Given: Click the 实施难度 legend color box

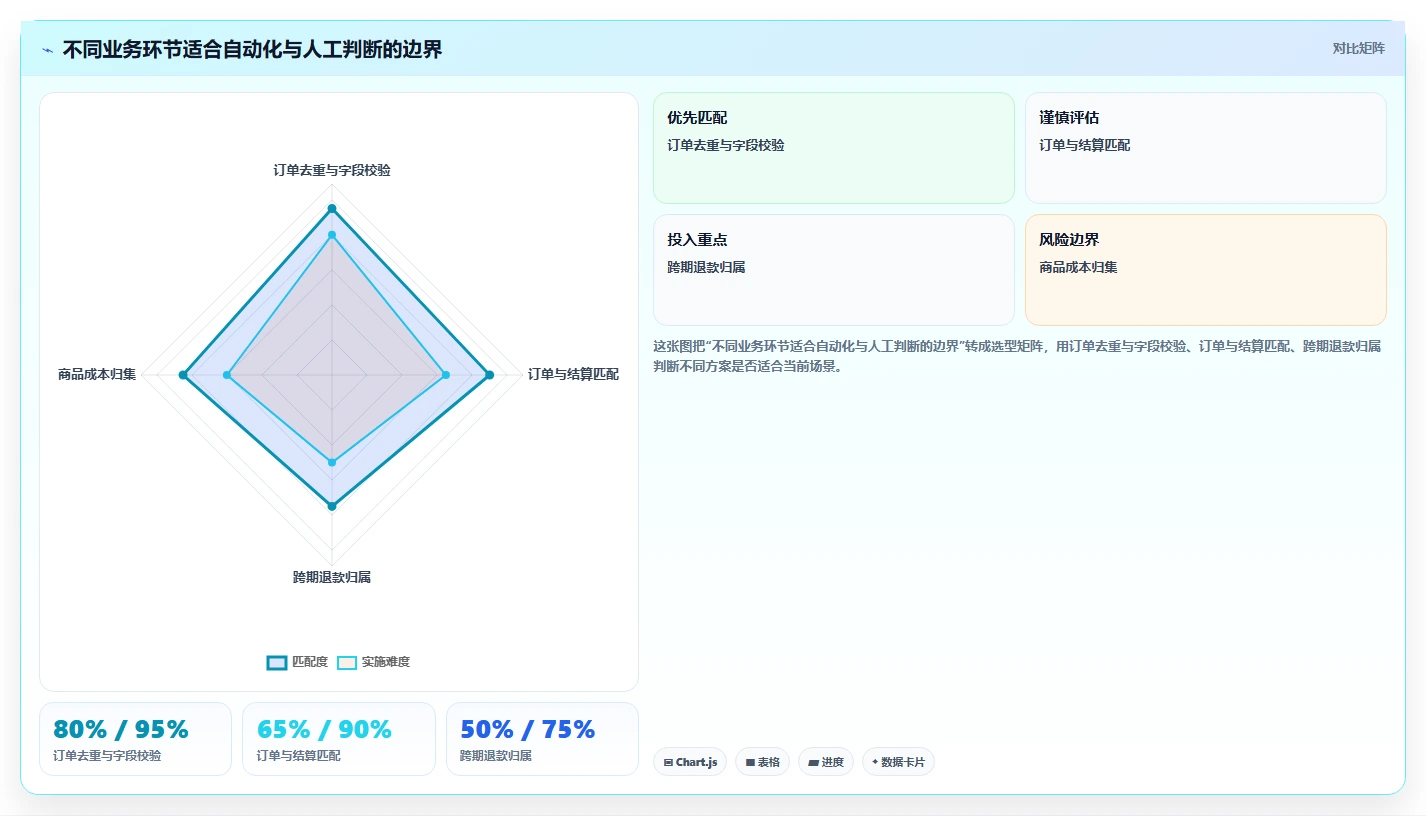Looking at the screenshot, I should [x=347, y=662].
